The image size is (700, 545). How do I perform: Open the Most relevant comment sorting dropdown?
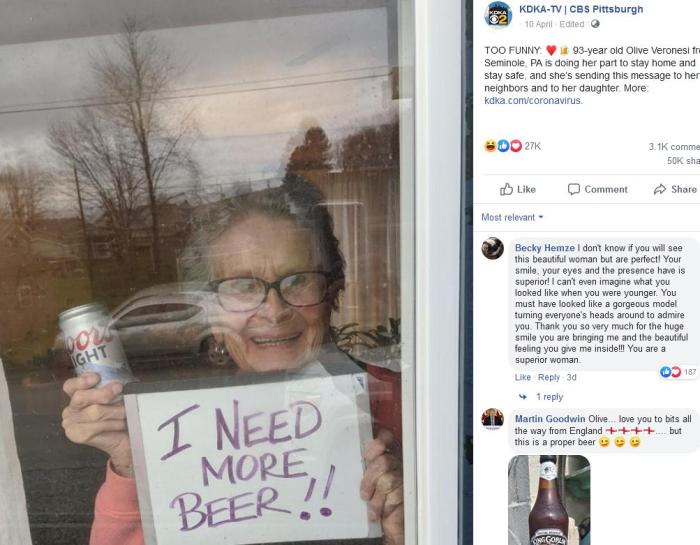click(512, 217)
